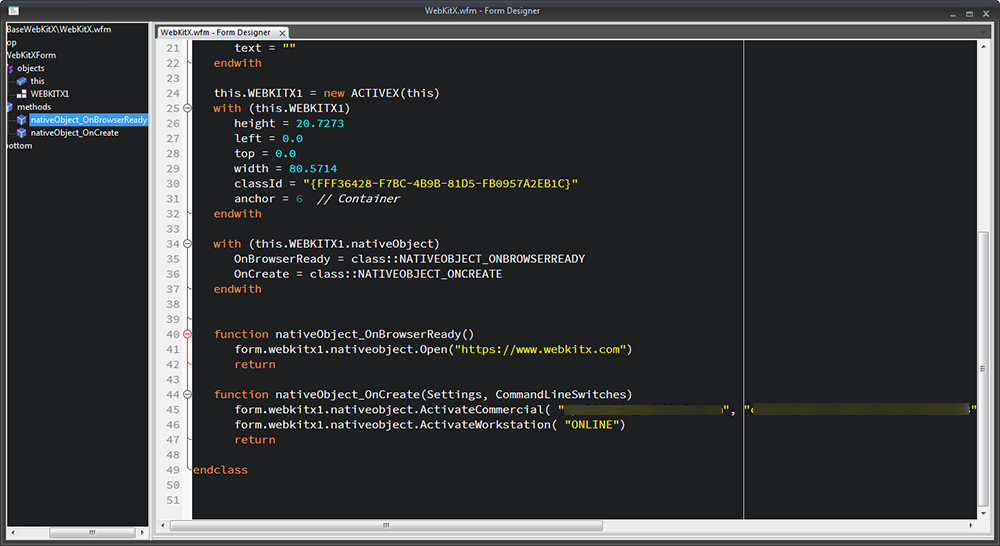Click the 'with (this.WEBKITX1.nativeObject)' line
Viewport: 1000px width, 546px height.
[x=327, y=244]
